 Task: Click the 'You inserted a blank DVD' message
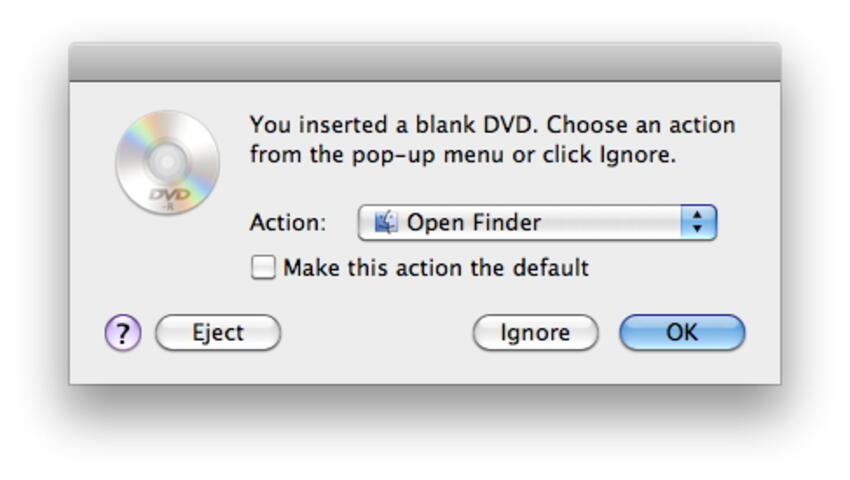coord(492,140)
